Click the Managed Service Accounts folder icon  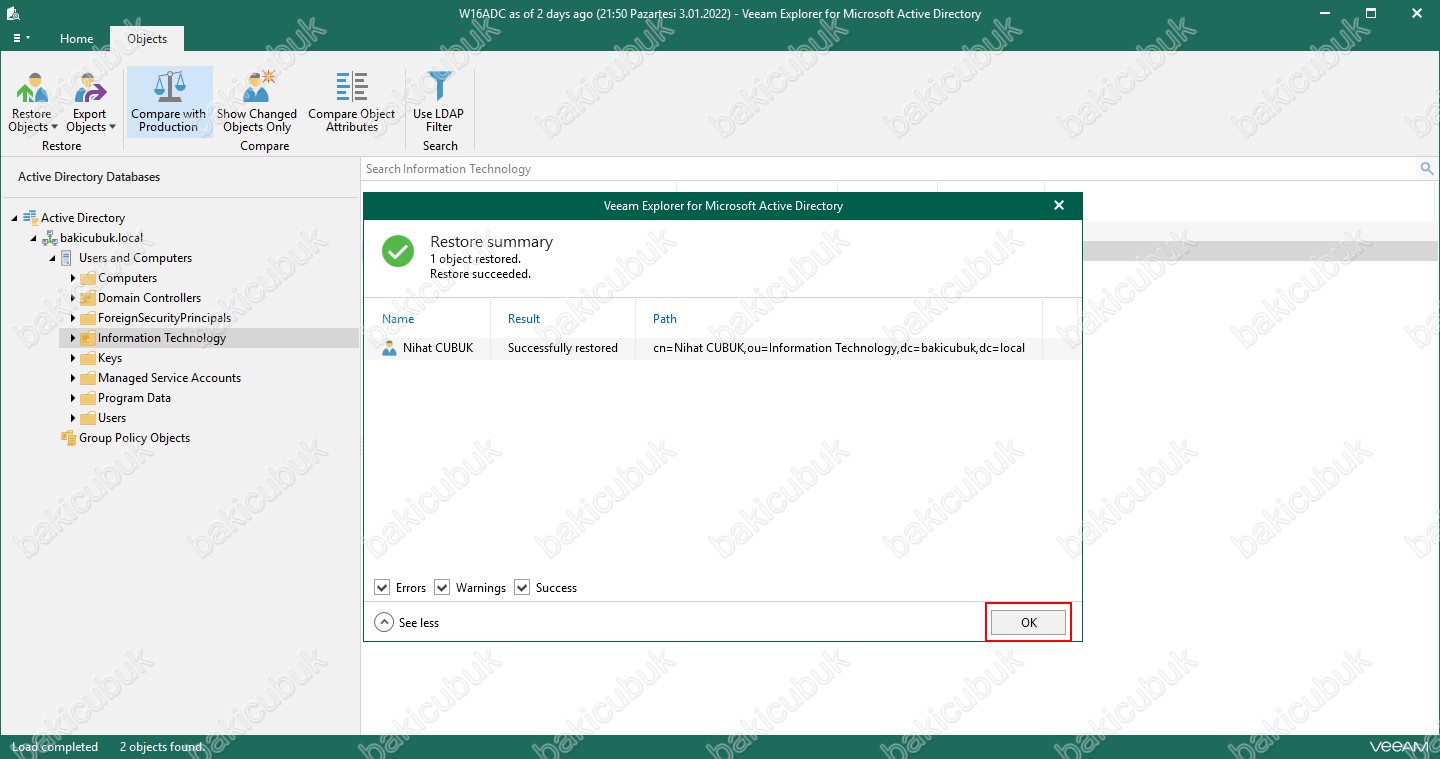click(88, 378)
